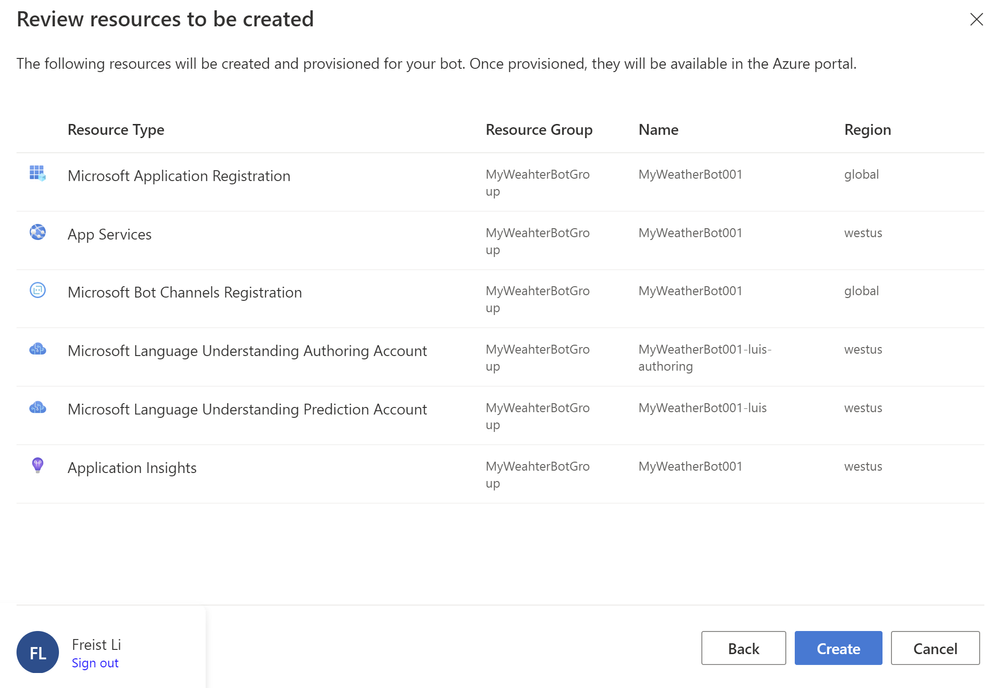The height and width of the screenshot is (688, 999).
Task: Click the Language Understanding Authoring cloud icon
Action: point(37,349)
